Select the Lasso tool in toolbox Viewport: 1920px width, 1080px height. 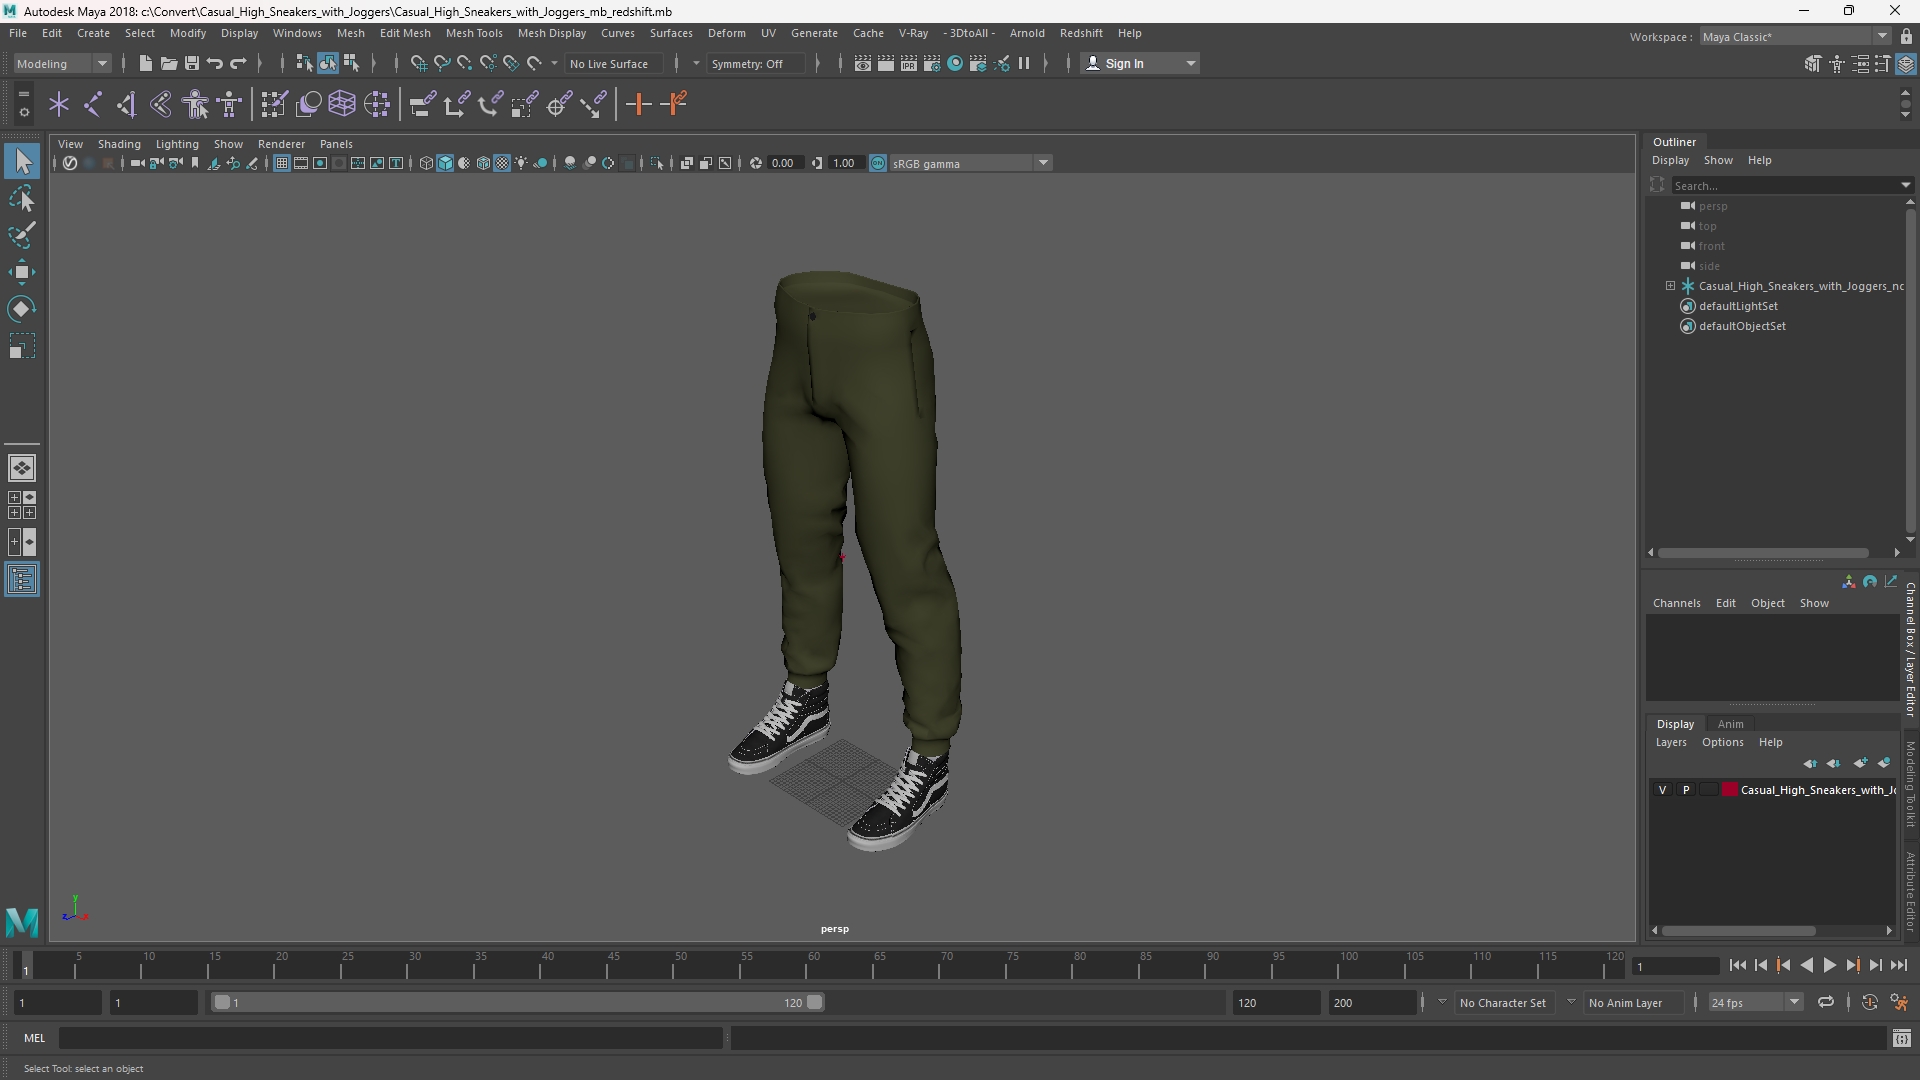pos(22,199)
